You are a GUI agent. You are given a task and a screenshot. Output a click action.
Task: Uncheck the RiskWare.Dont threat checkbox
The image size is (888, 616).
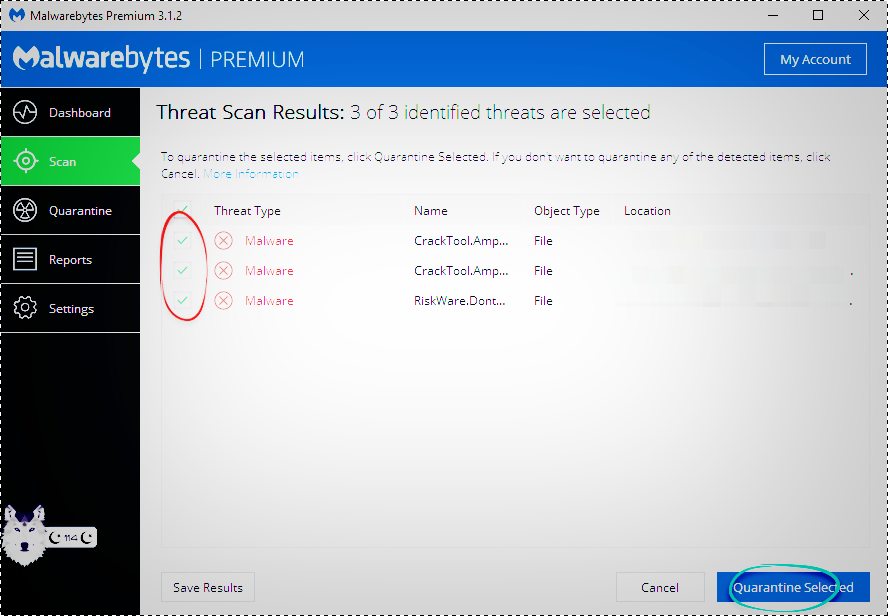click(183, 301)
